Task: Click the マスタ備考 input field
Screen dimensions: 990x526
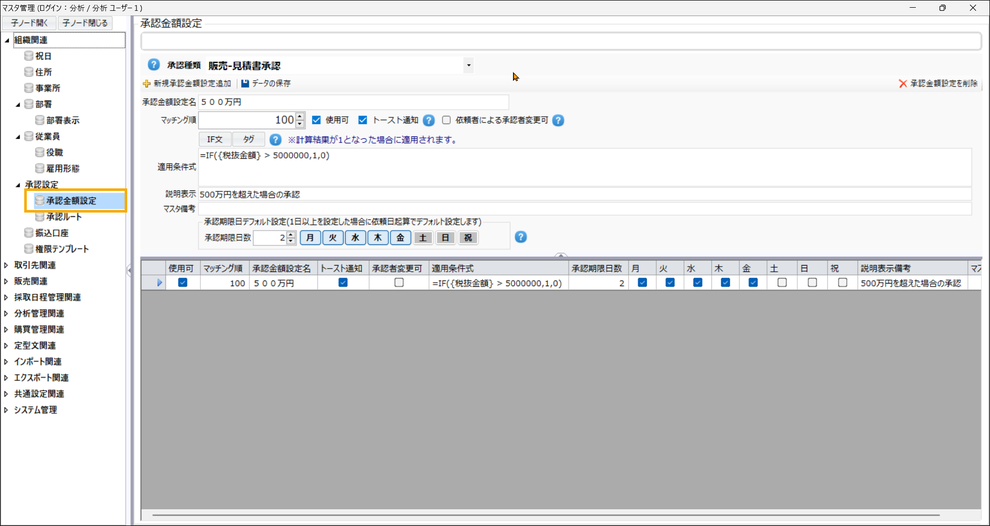Action: (x=585, y=209)
